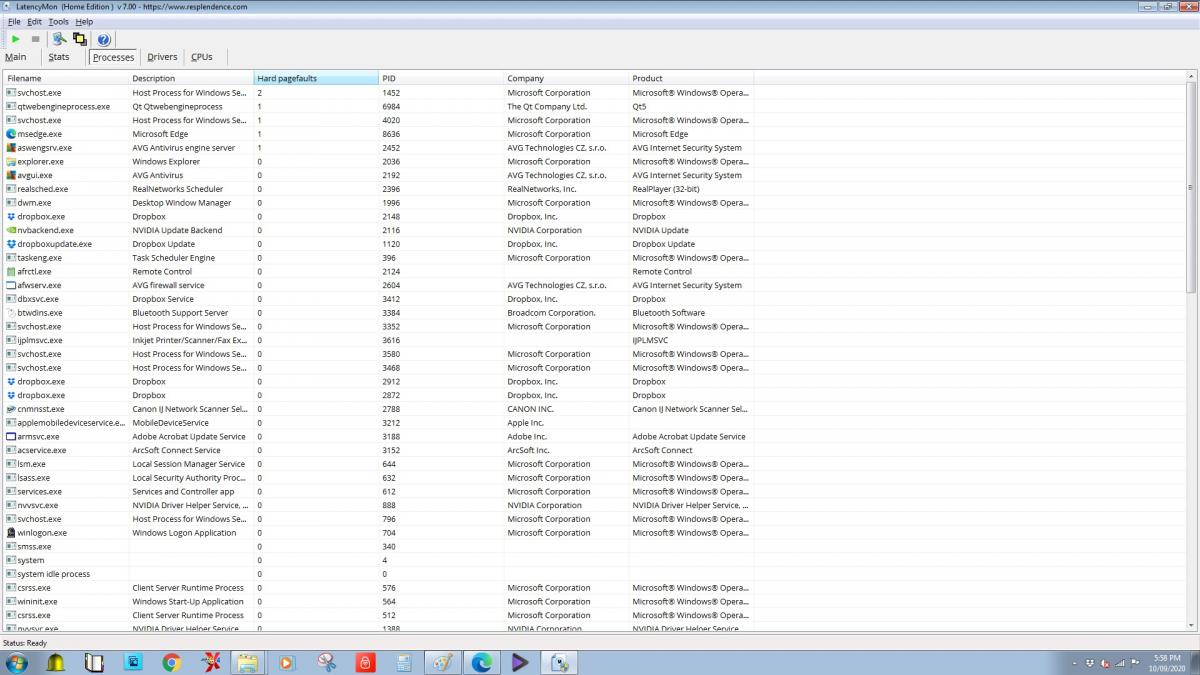1200x675 pixels.
Task: Launch Google Chrome from the taskbar
Action: click(x=171, y=662)
